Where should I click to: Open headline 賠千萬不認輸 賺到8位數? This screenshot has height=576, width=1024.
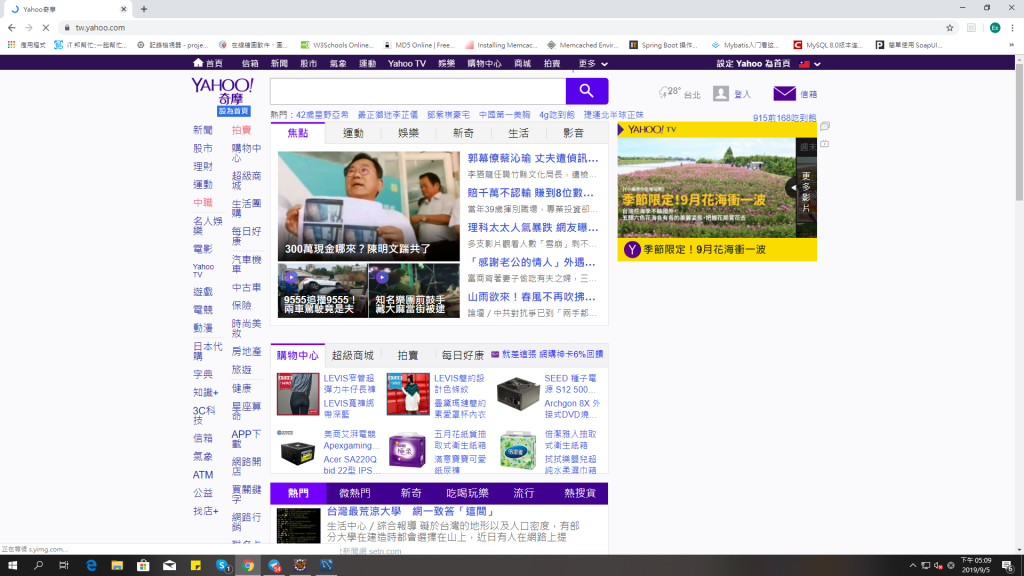531,193
